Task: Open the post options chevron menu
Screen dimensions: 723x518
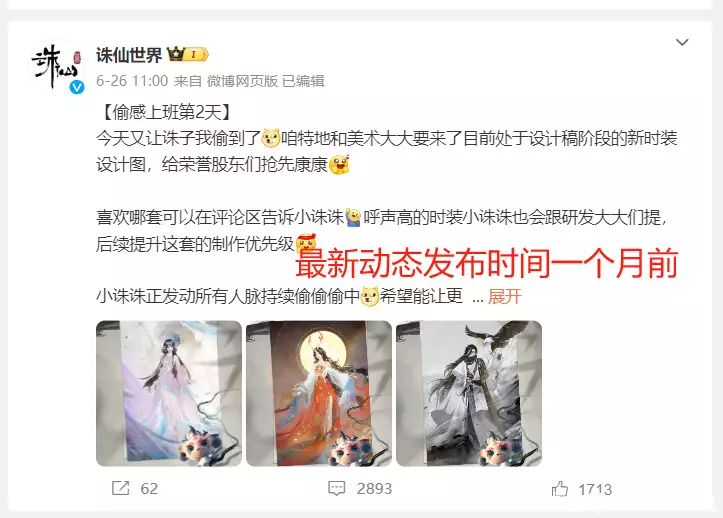Action: click(x=682, y=42)
